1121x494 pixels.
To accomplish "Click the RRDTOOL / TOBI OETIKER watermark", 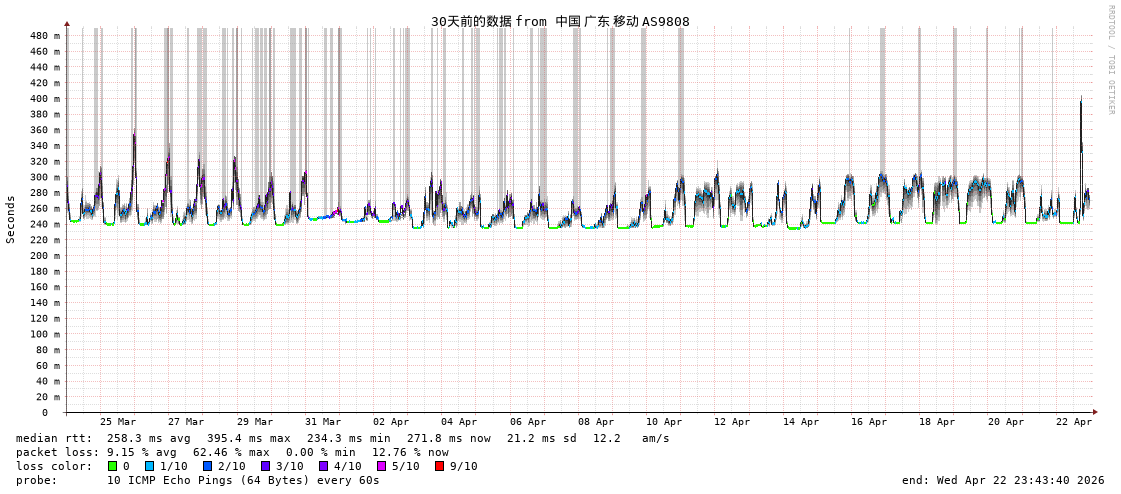I will pos(1111,60).
